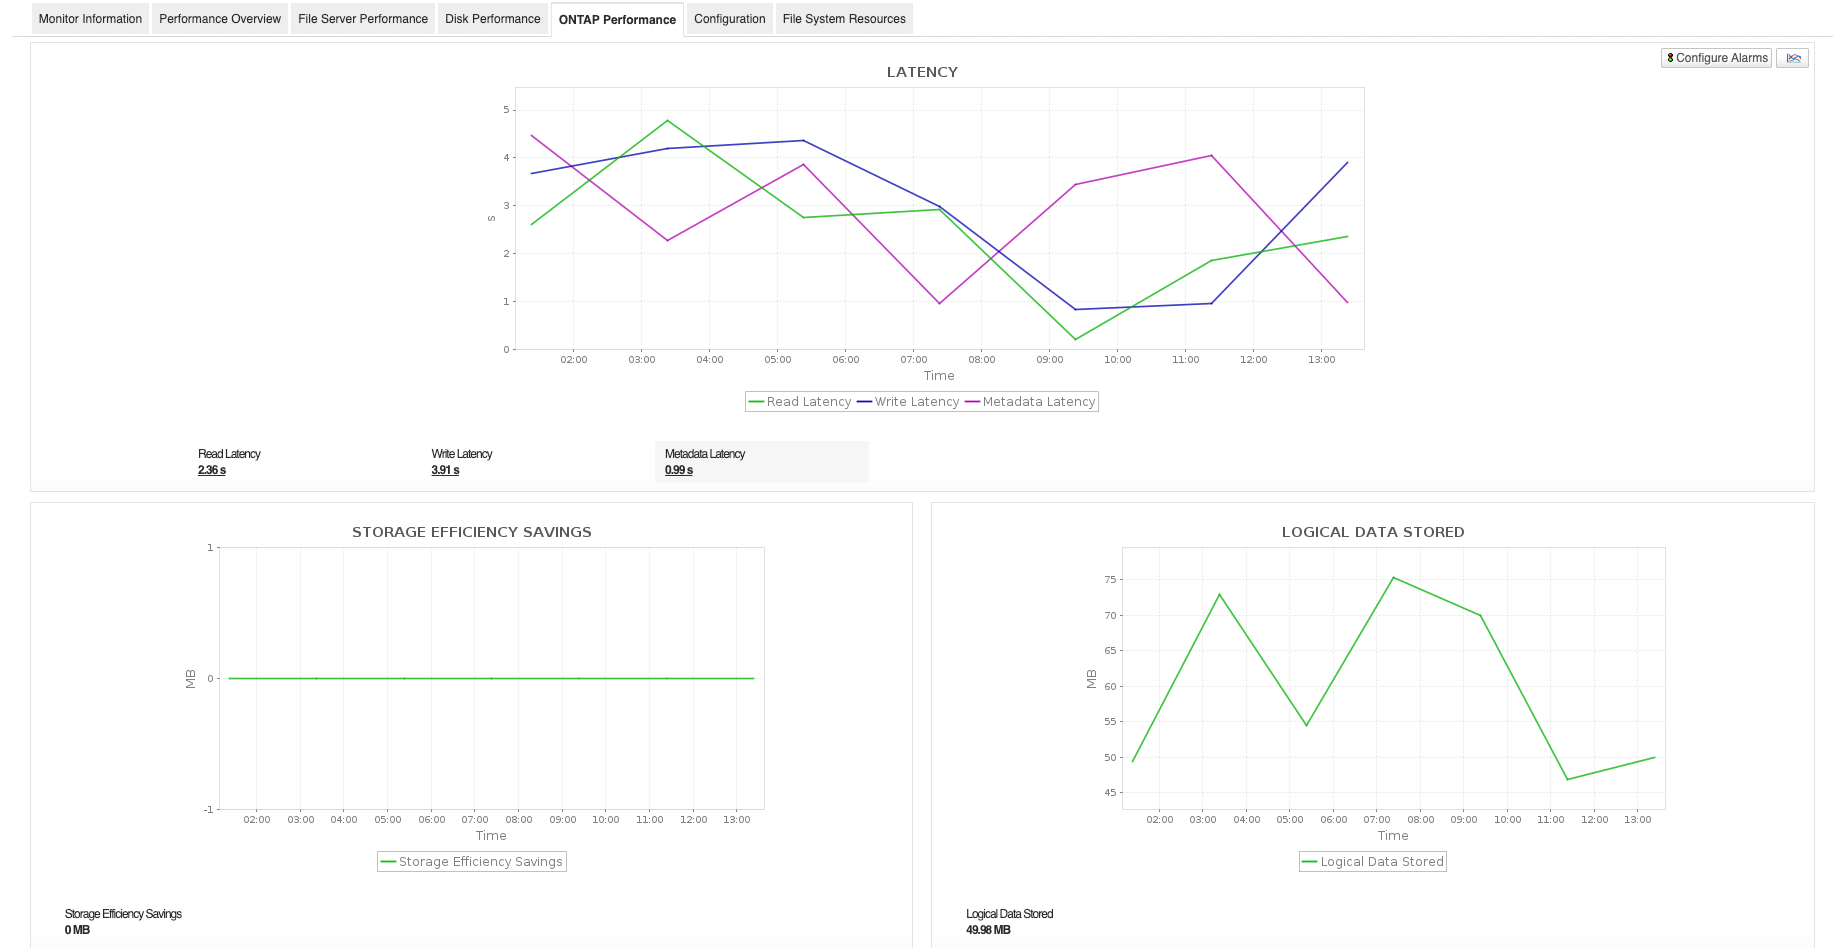The height and width of the screenshot is (948, 1843).
Task: Click the Storage Efficiency Savings value 0 MB
Action: coord(77,930)
